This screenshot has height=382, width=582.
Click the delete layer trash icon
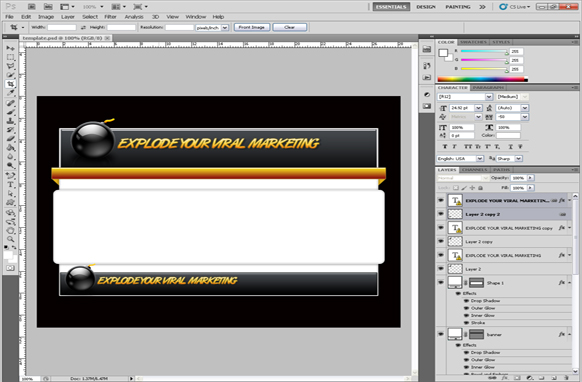click(566, 378)
